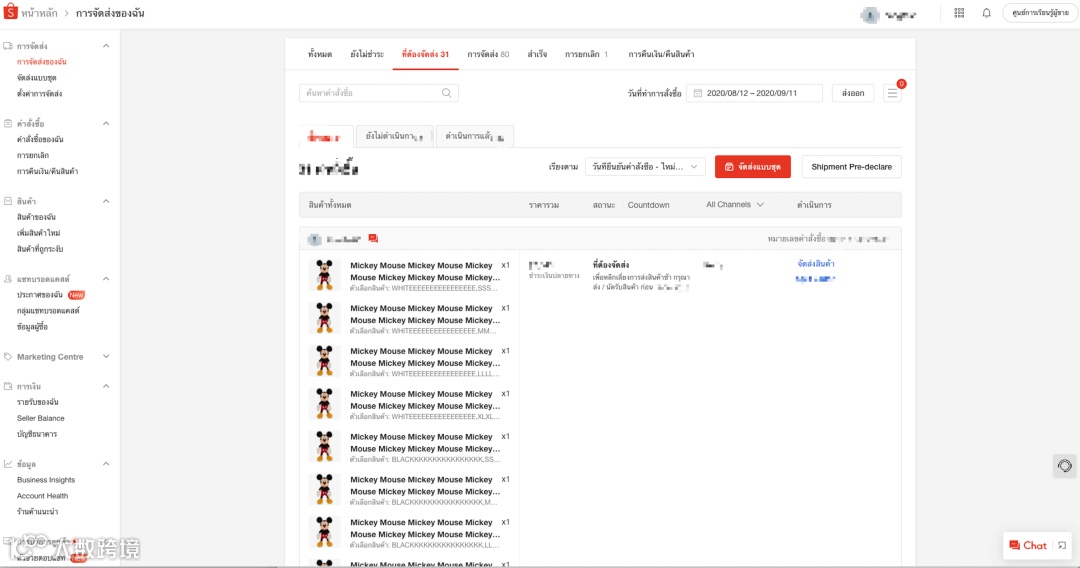Click the support headset floating icon
This screenshot has height=568, width=1080.
pyautogui.click(x=1065, y=466)
